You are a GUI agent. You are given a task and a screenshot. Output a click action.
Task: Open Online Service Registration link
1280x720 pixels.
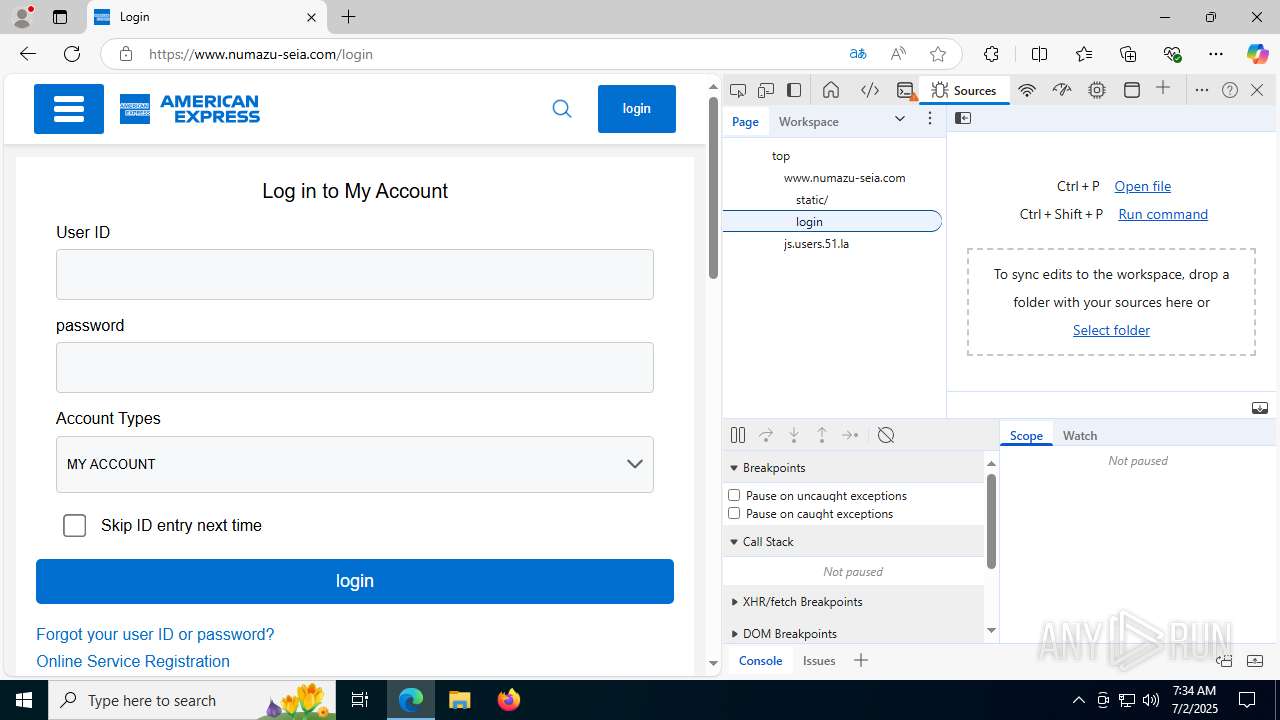[133, 661]
